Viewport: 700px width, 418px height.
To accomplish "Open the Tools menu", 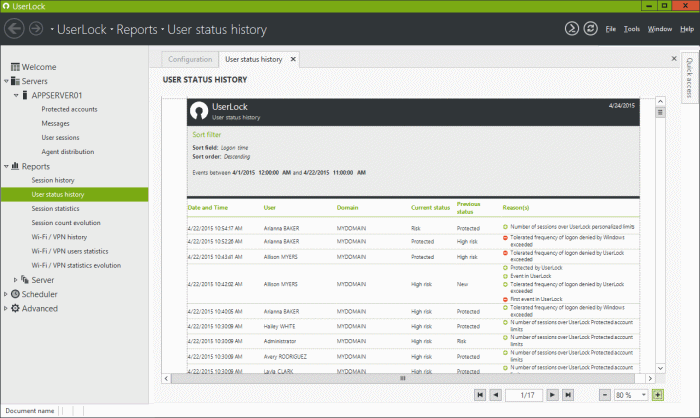I will tap(632, 29).
